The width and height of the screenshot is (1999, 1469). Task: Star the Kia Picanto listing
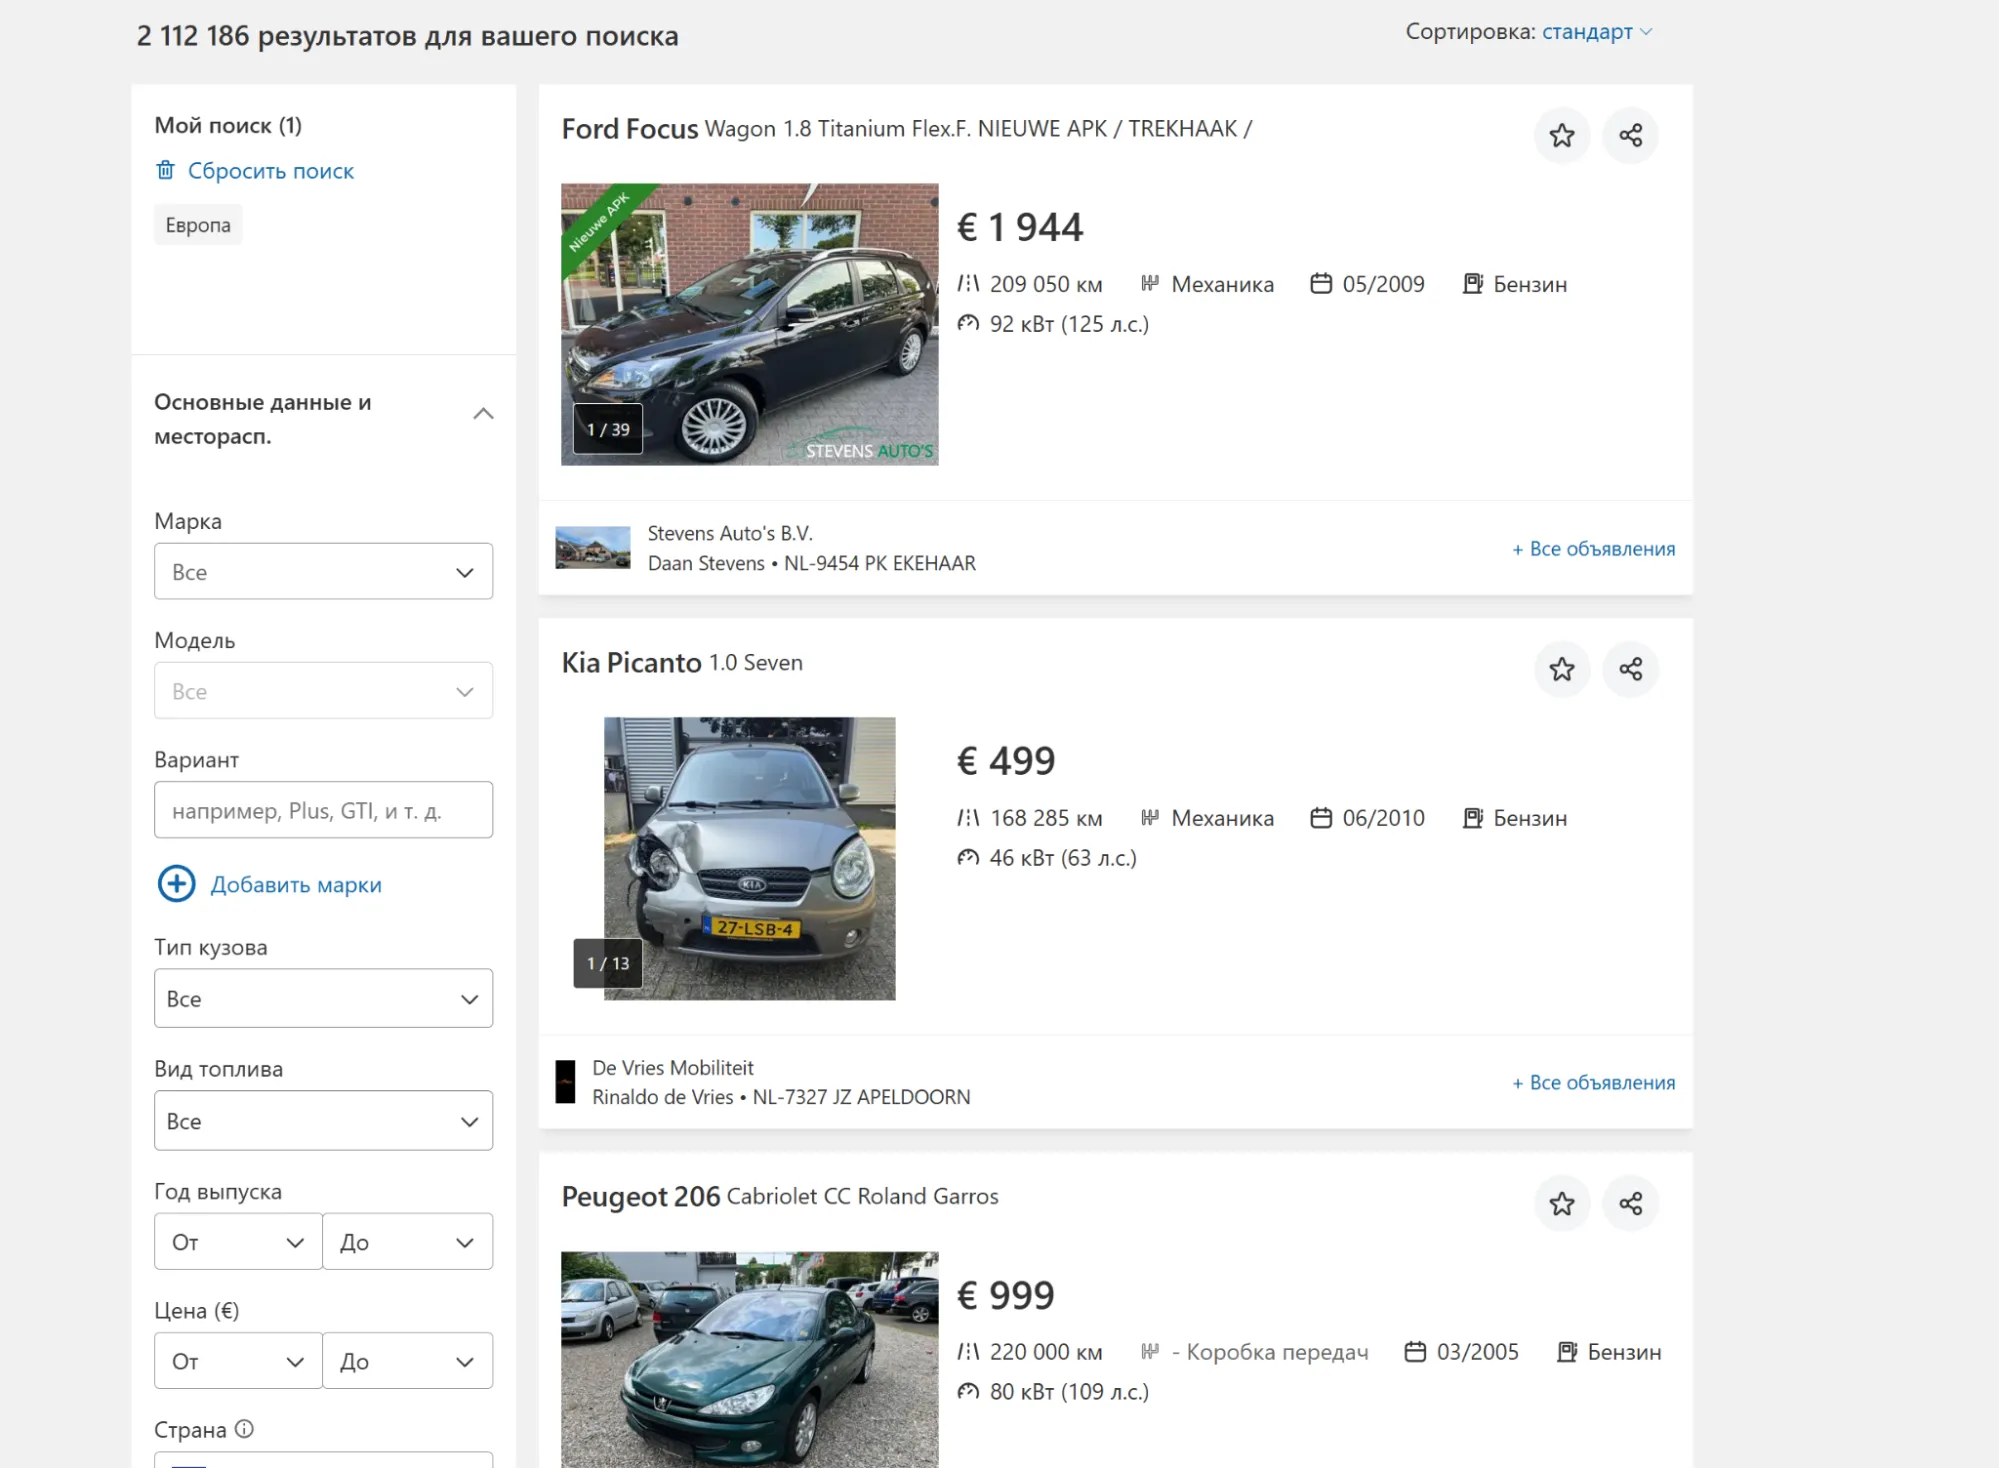tap(1561, 669)
